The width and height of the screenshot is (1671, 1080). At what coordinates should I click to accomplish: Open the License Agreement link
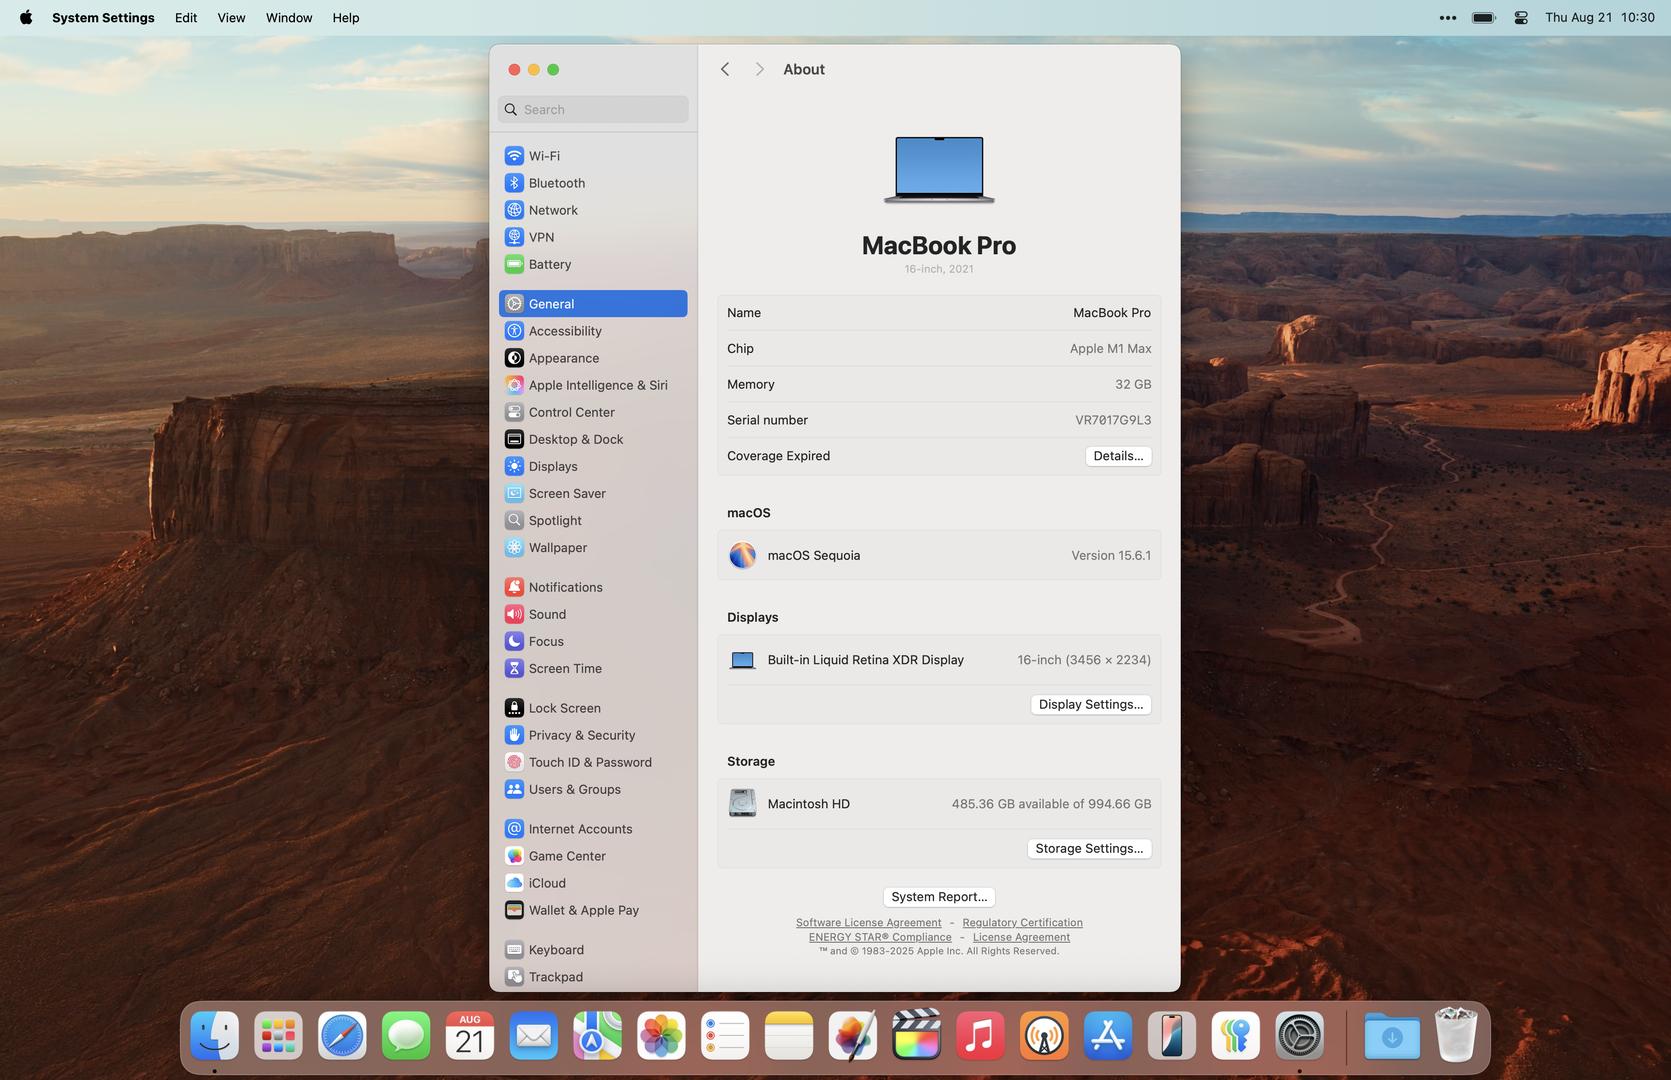point(1021,937)
